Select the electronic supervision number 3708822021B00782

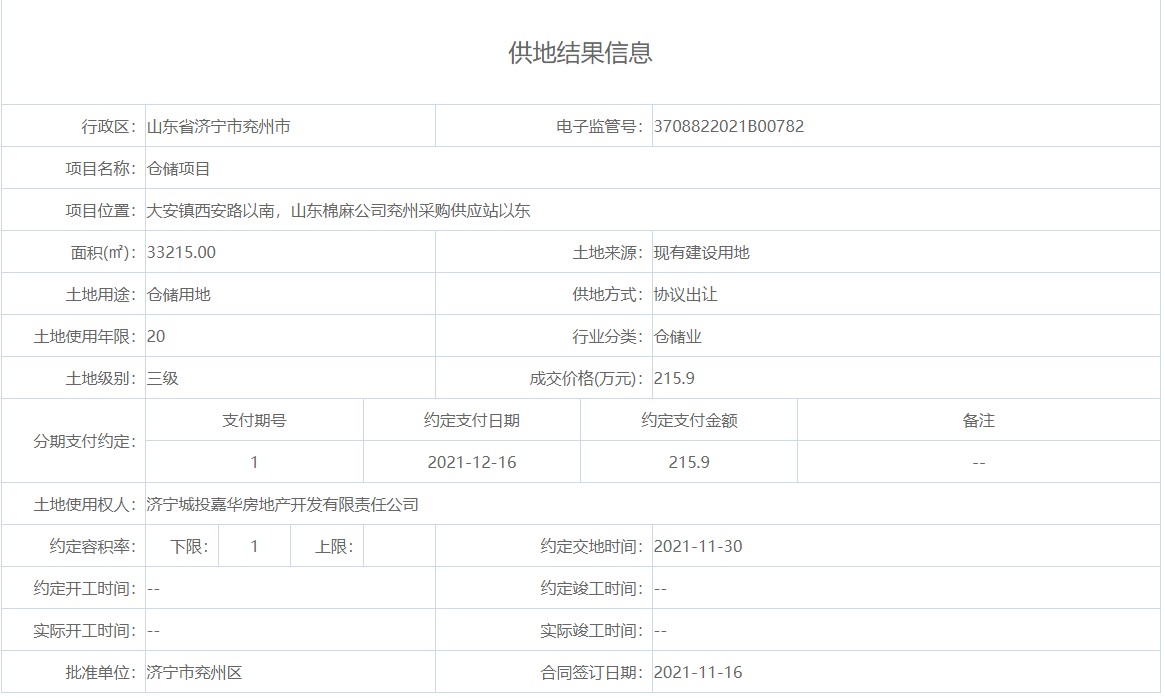(x=728, y=127)
